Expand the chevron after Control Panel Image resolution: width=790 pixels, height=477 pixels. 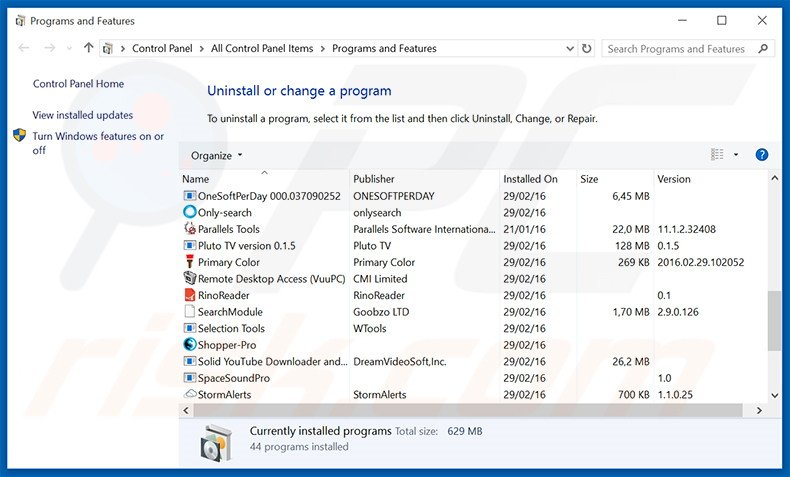[x=202, y=49]
